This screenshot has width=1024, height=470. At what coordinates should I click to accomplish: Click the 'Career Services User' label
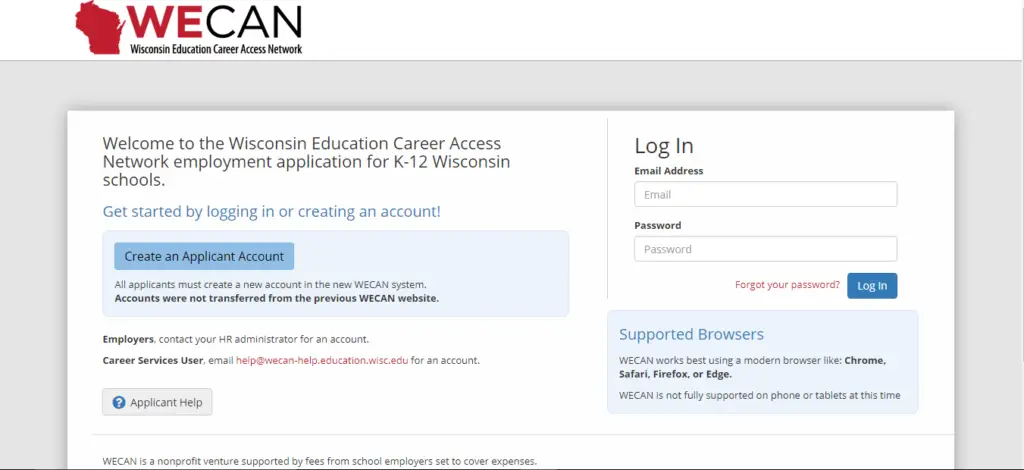coord(153,360)
